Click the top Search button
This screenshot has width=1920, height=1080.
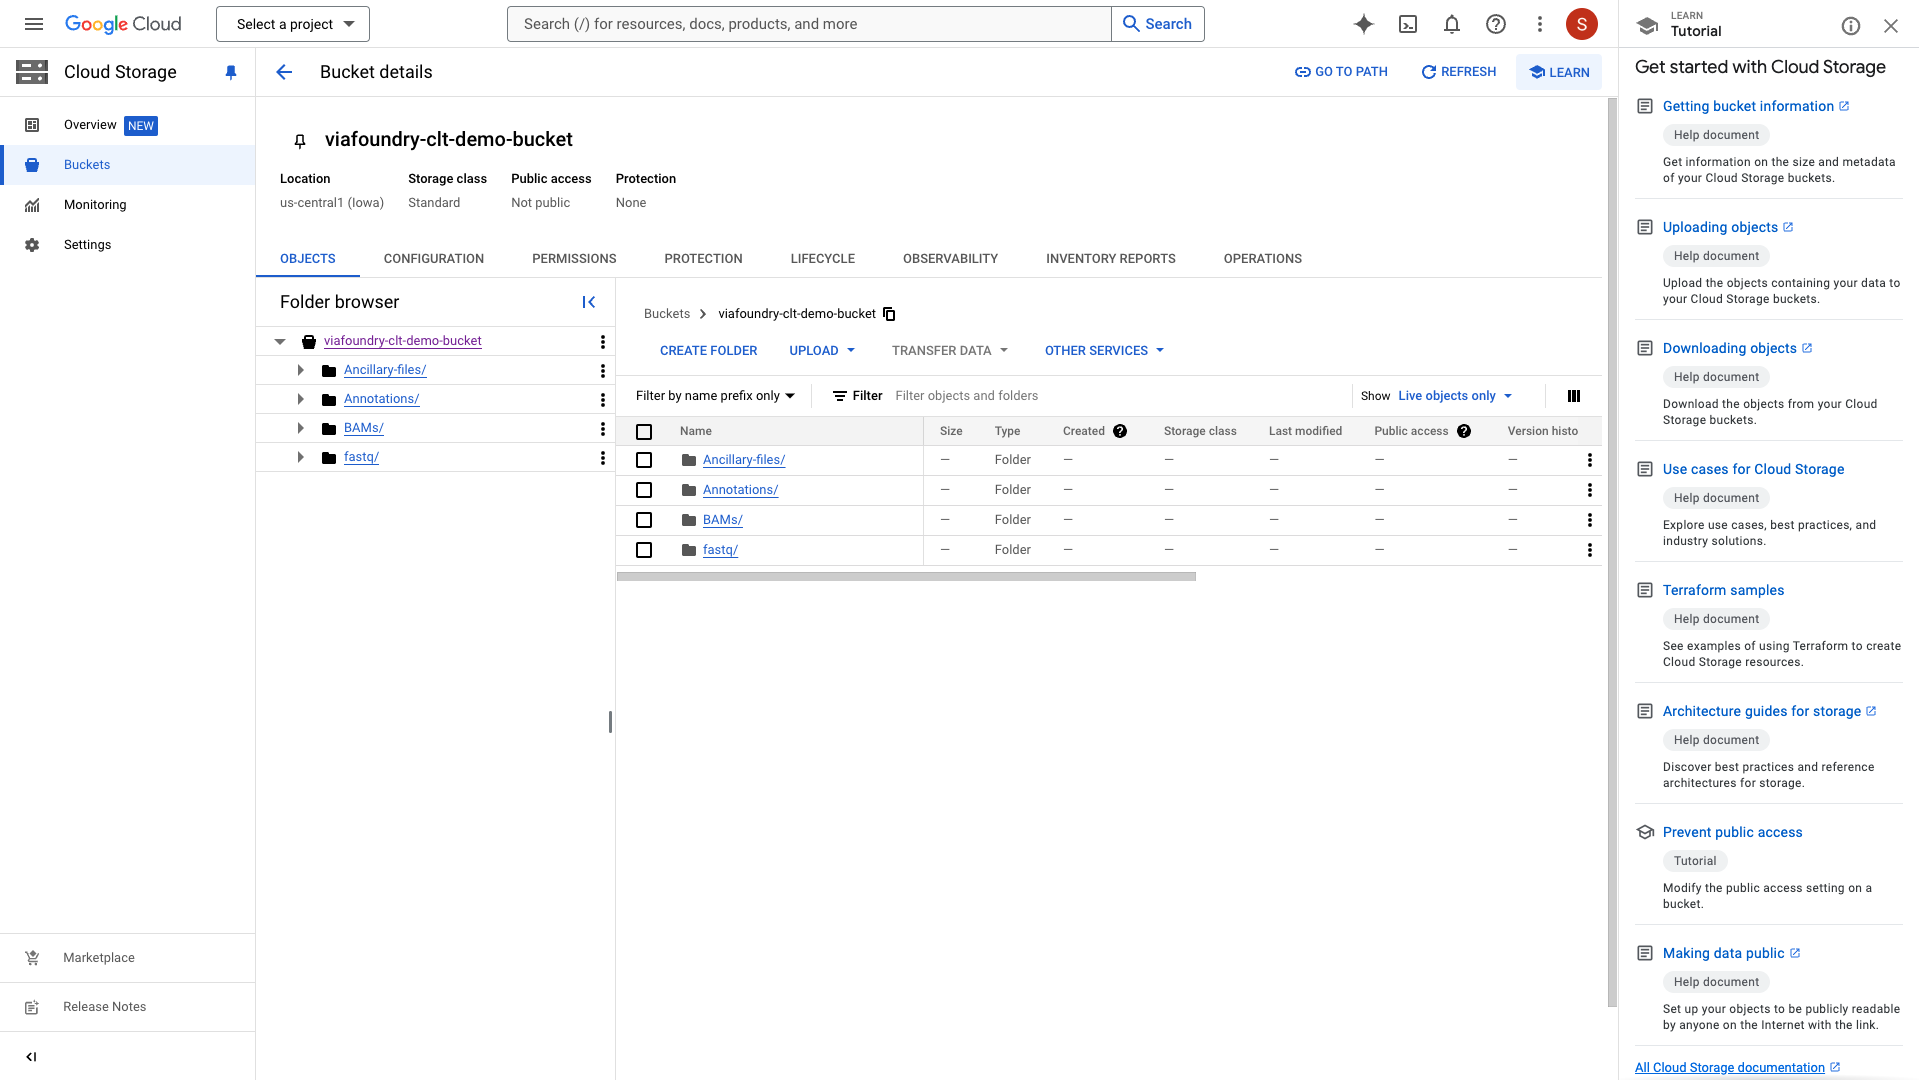click(1157, 24)
